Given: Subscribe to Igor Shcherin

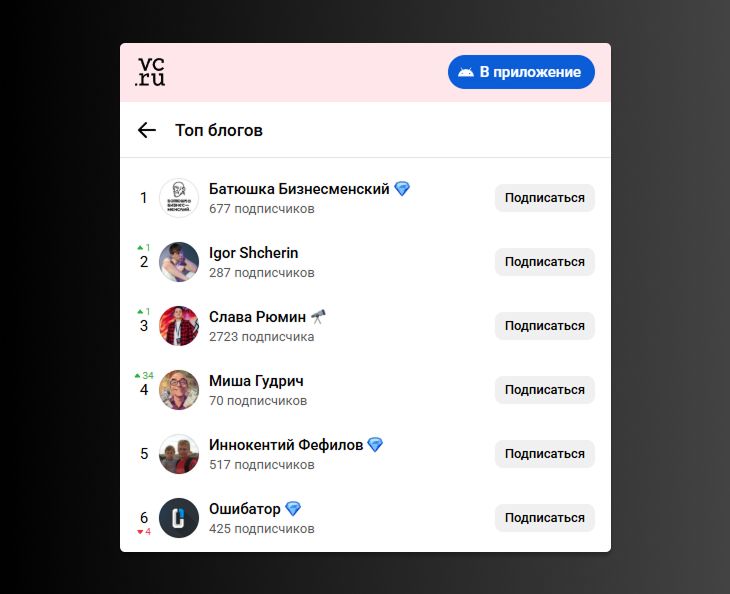Looking at the screenshot, I should point(544,262).
